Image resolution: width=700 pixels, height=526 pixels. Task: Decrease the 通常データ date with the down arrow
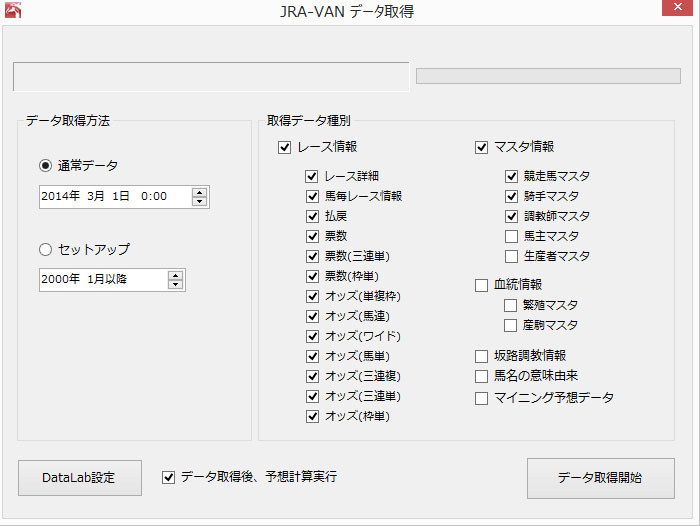click(x=200, y=201)
